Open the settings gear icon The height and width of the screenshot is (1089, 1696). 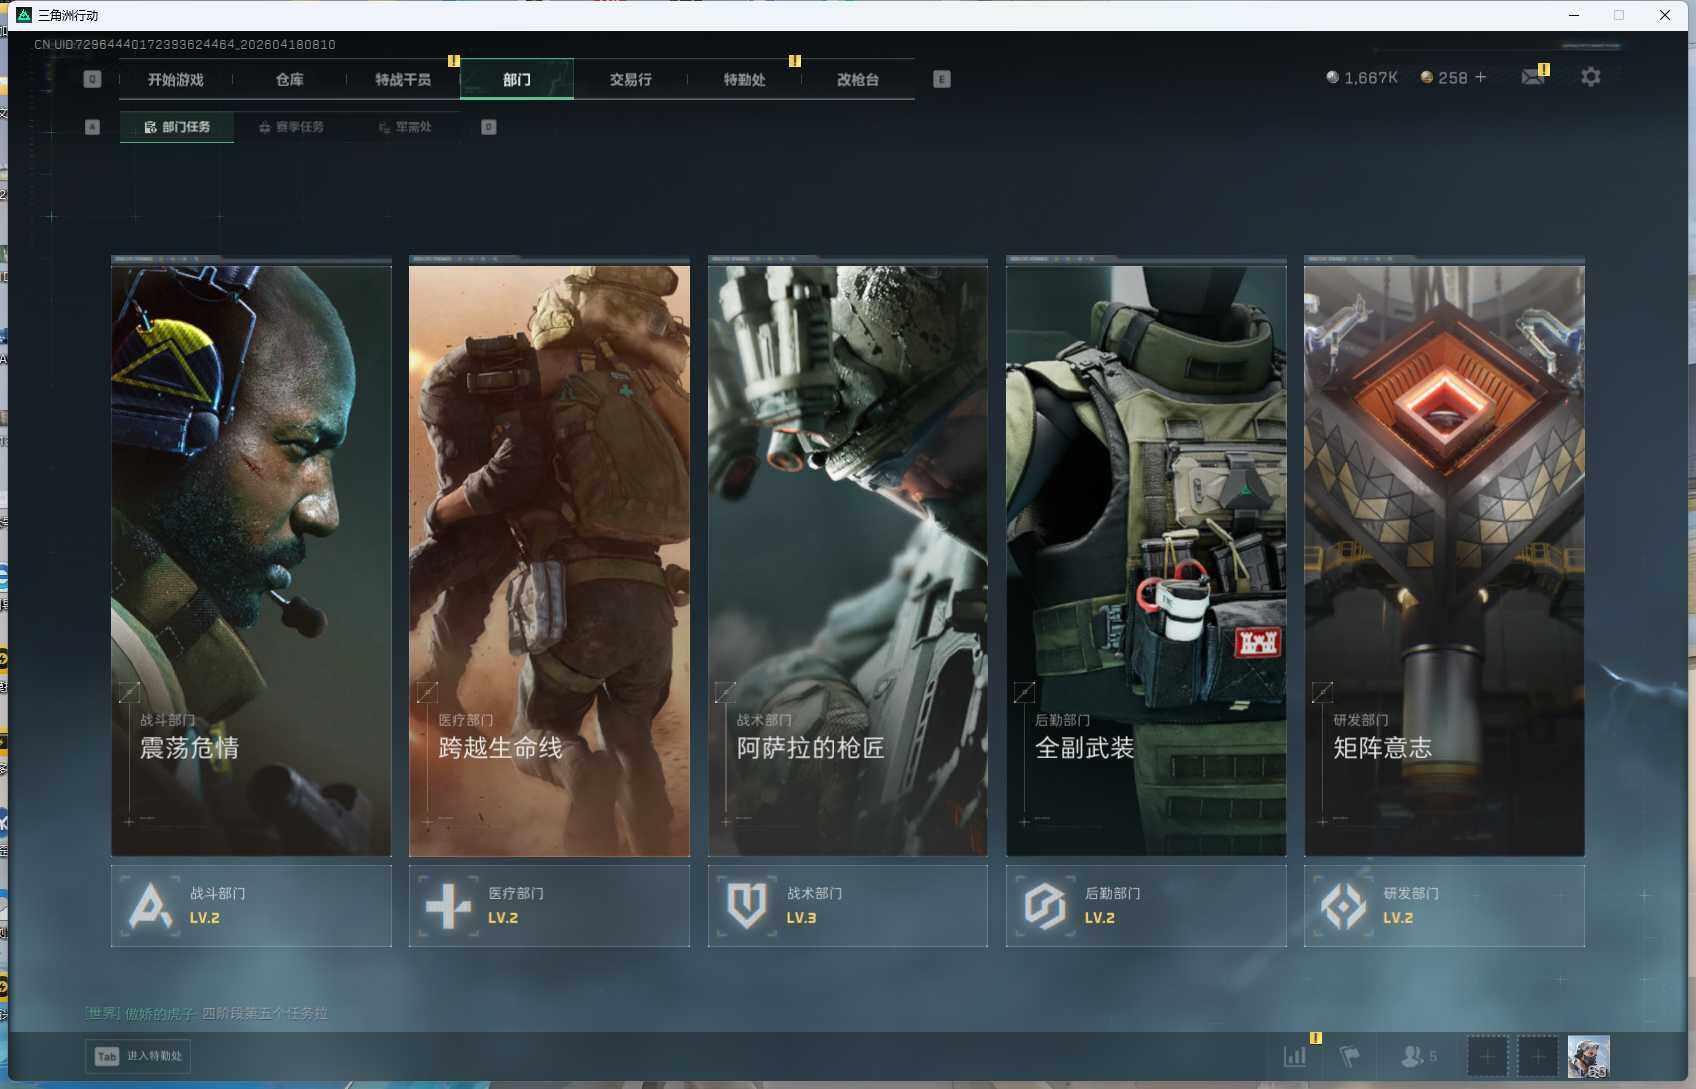point(1590,77)
